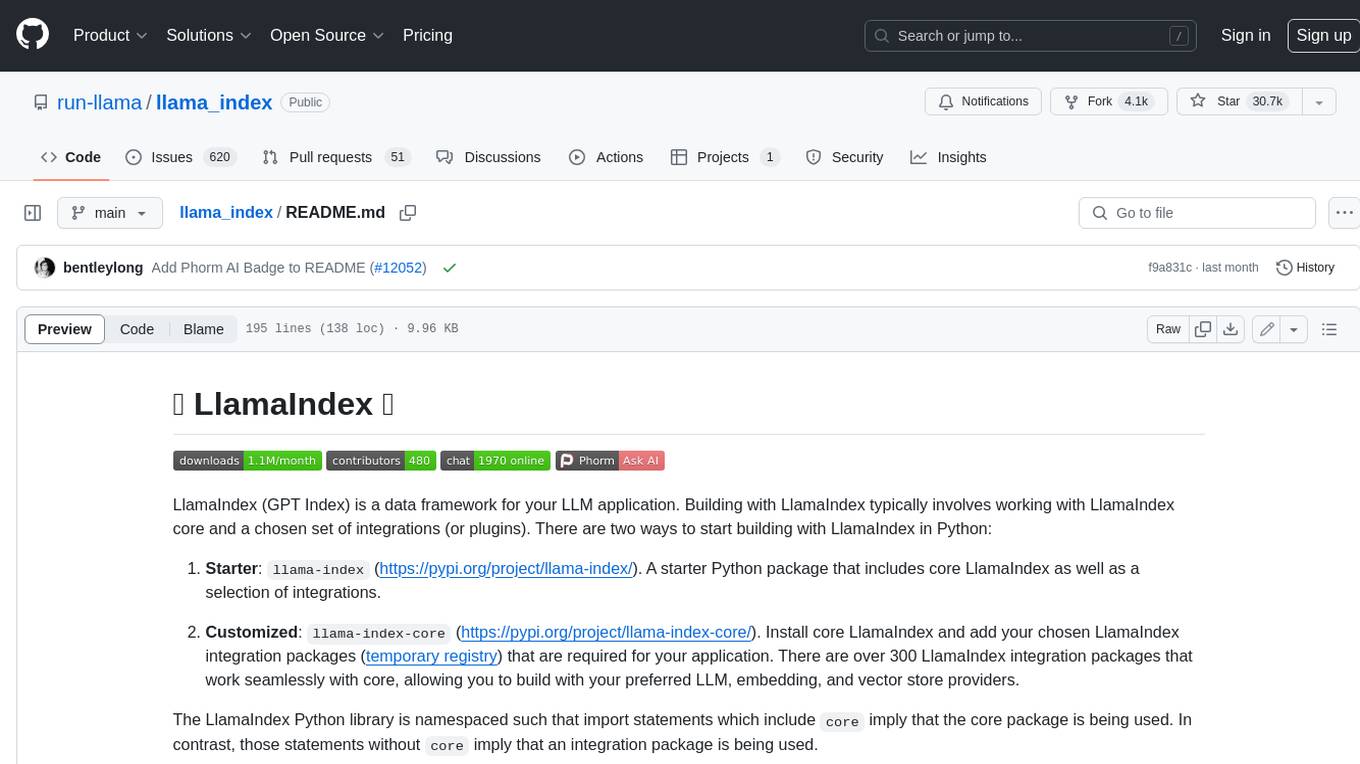The width and height of the screenshot is (1360, 764).
Task: Open the more file actions menu
Action: pyautogui.click(x=1343, y=213)
